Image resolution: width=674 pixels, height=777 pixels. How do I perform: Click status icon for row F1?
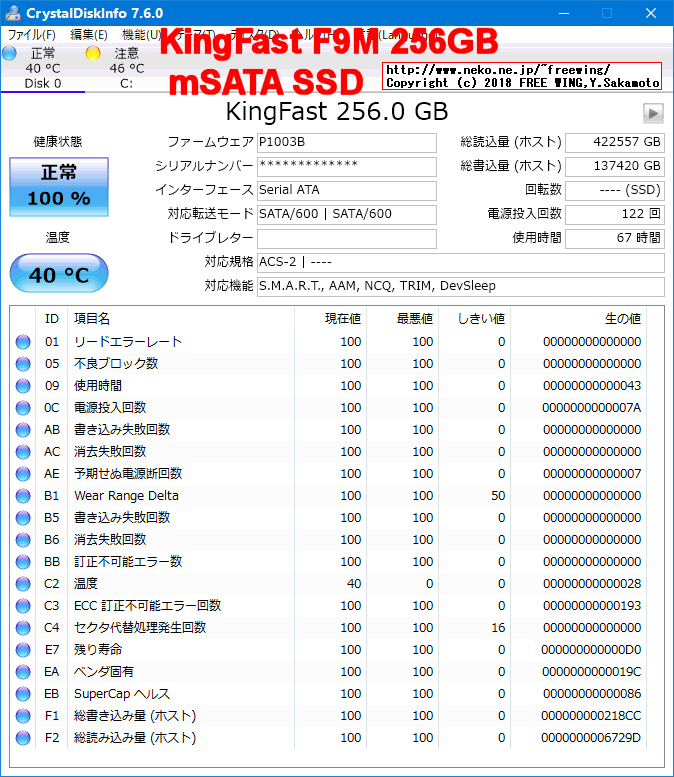point(23,716)
